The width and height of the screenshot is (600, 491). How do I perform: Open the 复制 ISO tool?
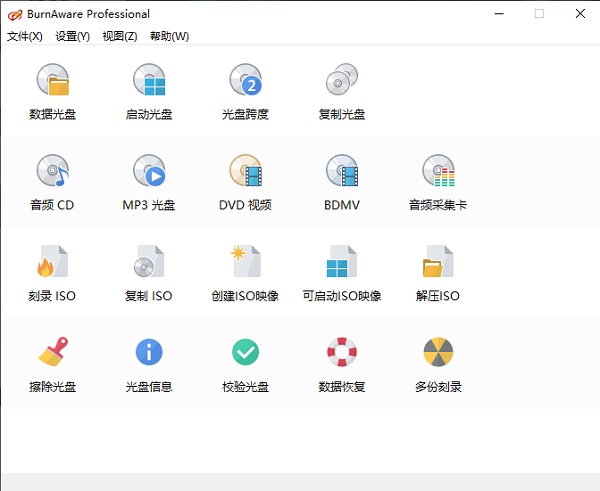[149, 263]
